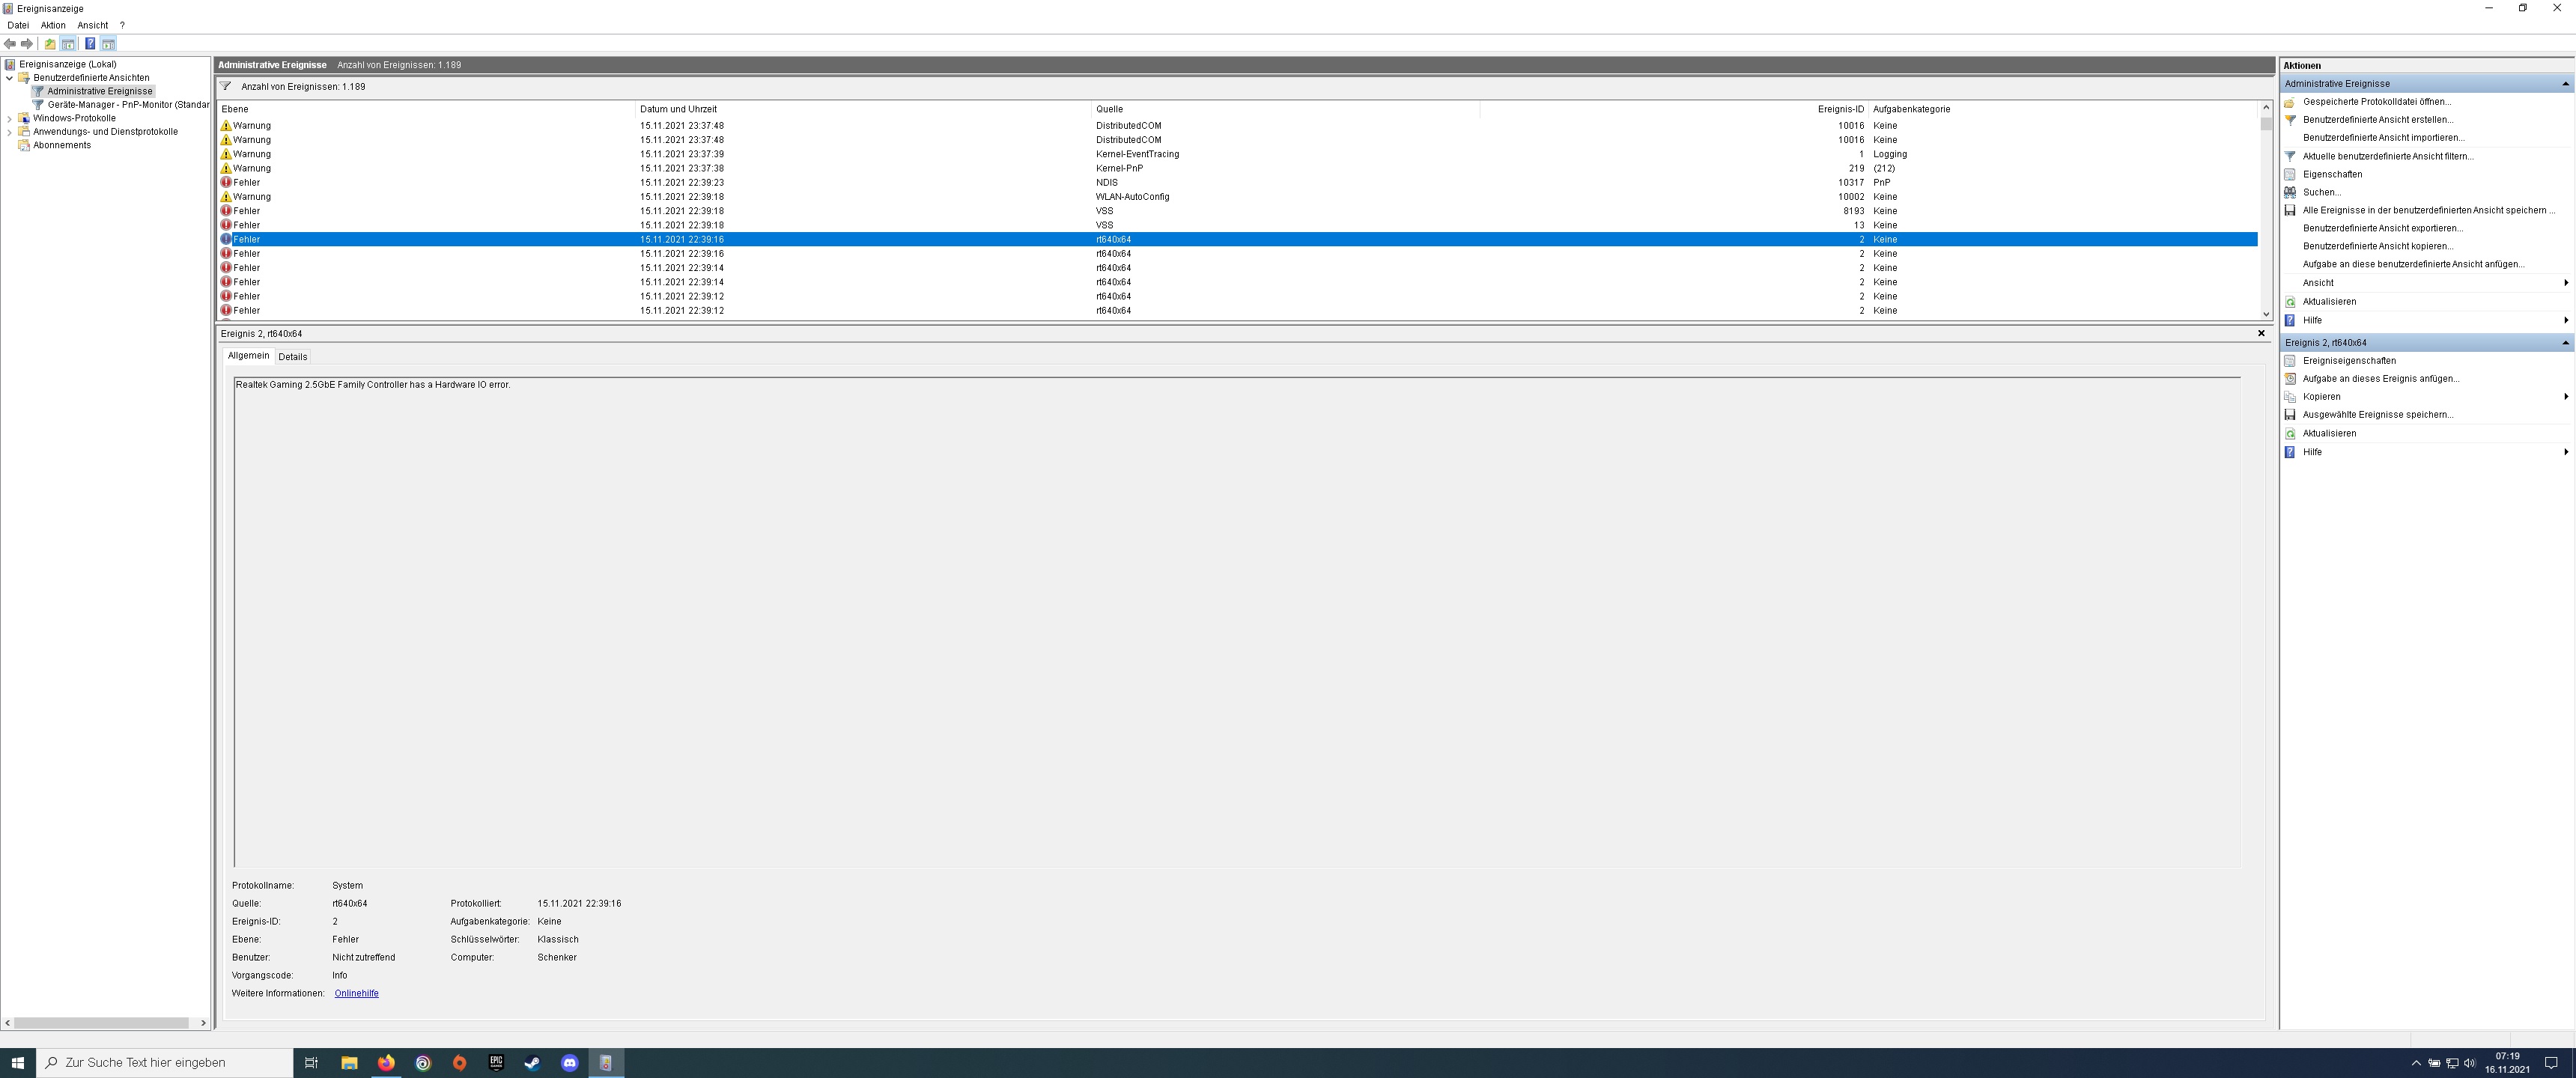The image size is (2576, 1078).
Task: Click the 'Up one level' folder toolbar icon
Action: pyautogui.click(x=50, y=44)
